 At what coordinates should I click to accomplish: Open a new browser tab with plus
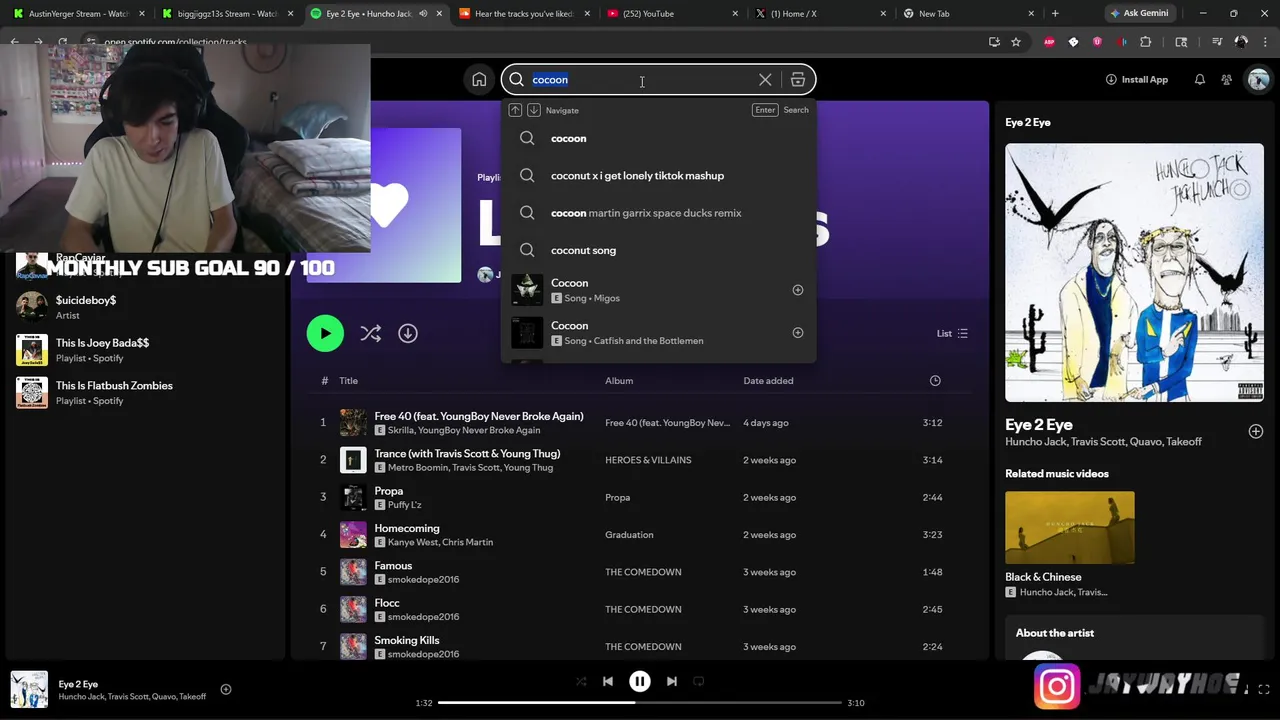(1055, 14)
